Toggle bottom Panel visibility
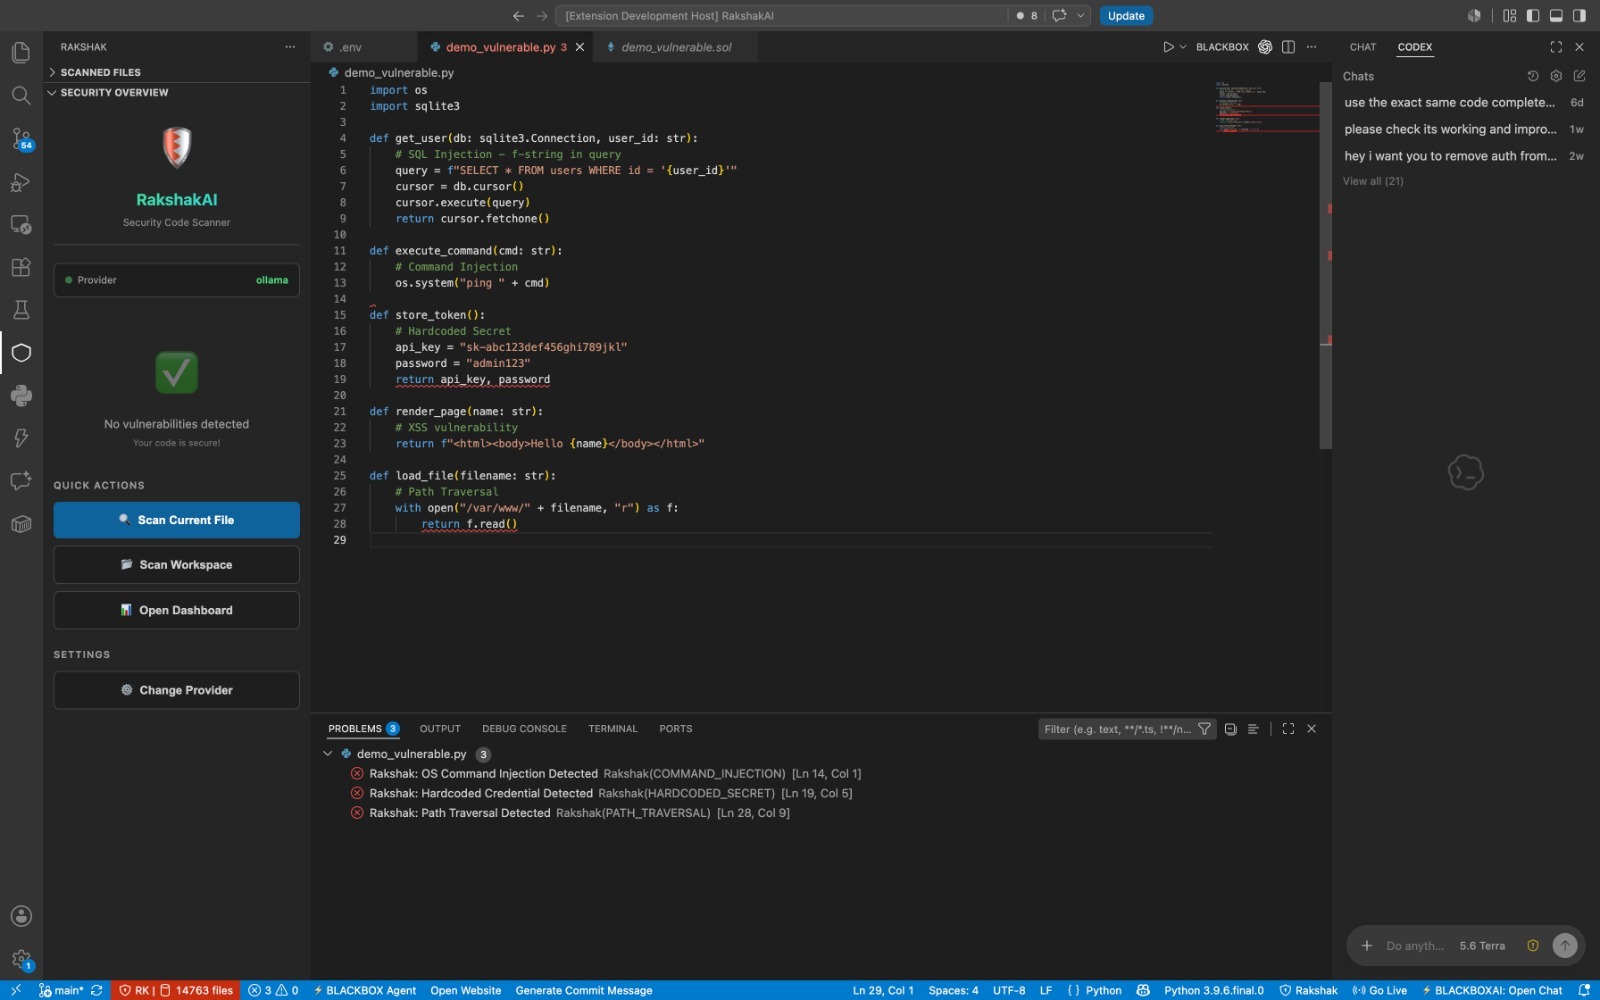Screen dimensions: 1600x1000 [x=1556, y=16]
